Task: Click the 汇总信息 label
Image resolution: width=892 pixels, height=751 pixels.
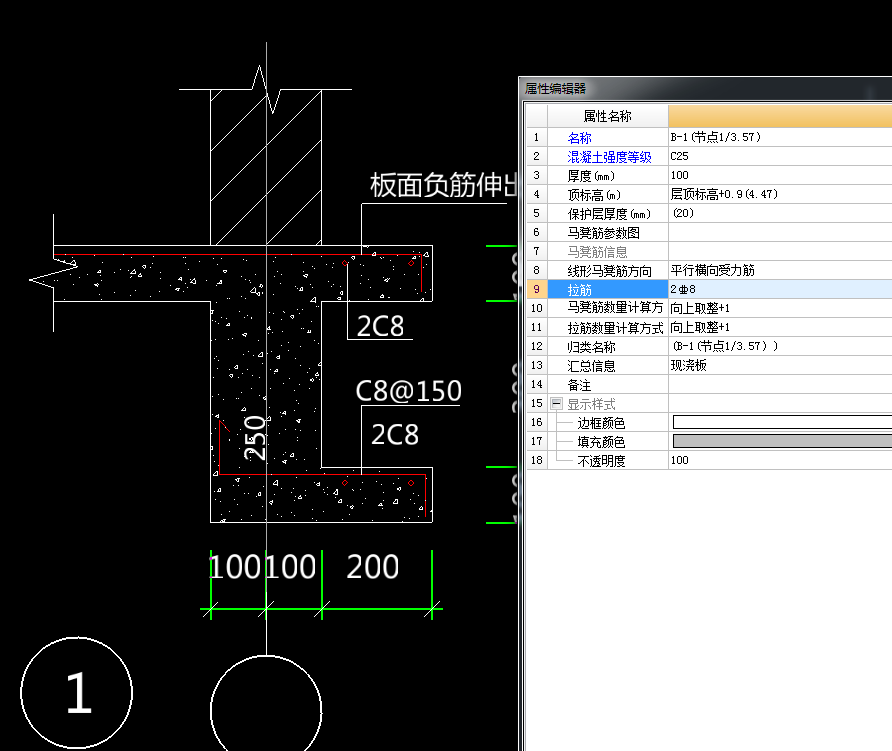Action: (x=591, y=366)
